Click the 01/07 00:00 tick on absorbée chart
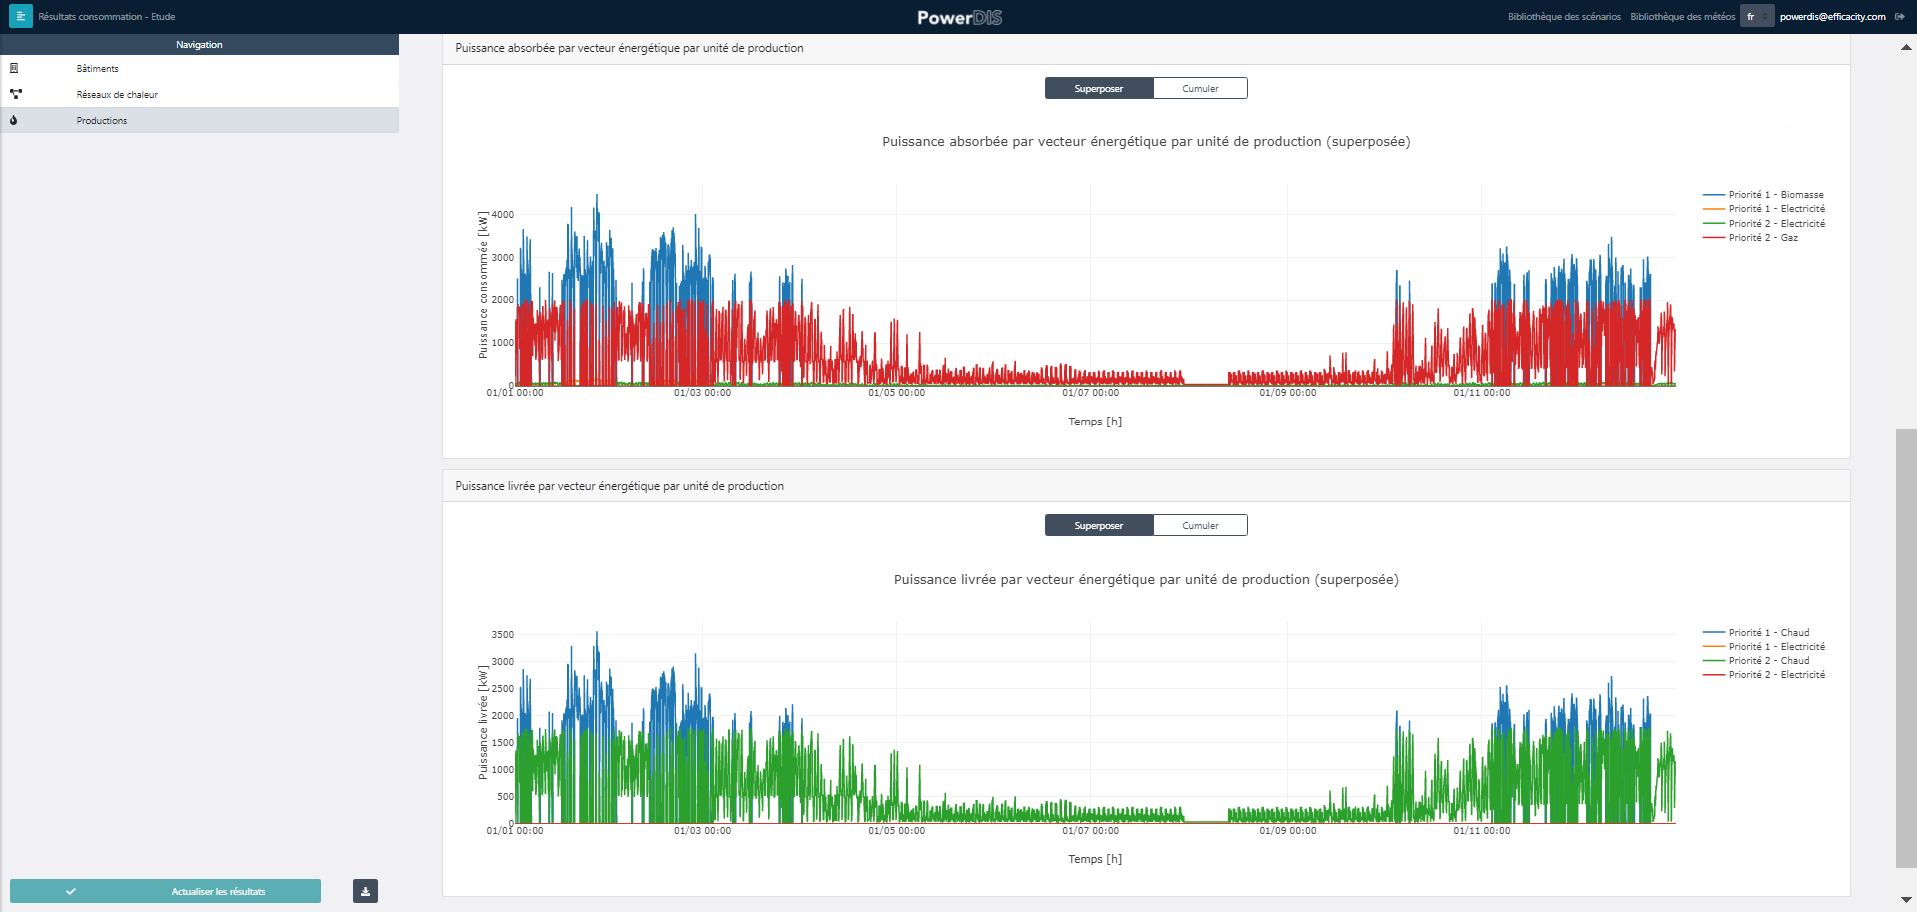Viewport: 1917px width, 912px height. tap(1090, 393)
